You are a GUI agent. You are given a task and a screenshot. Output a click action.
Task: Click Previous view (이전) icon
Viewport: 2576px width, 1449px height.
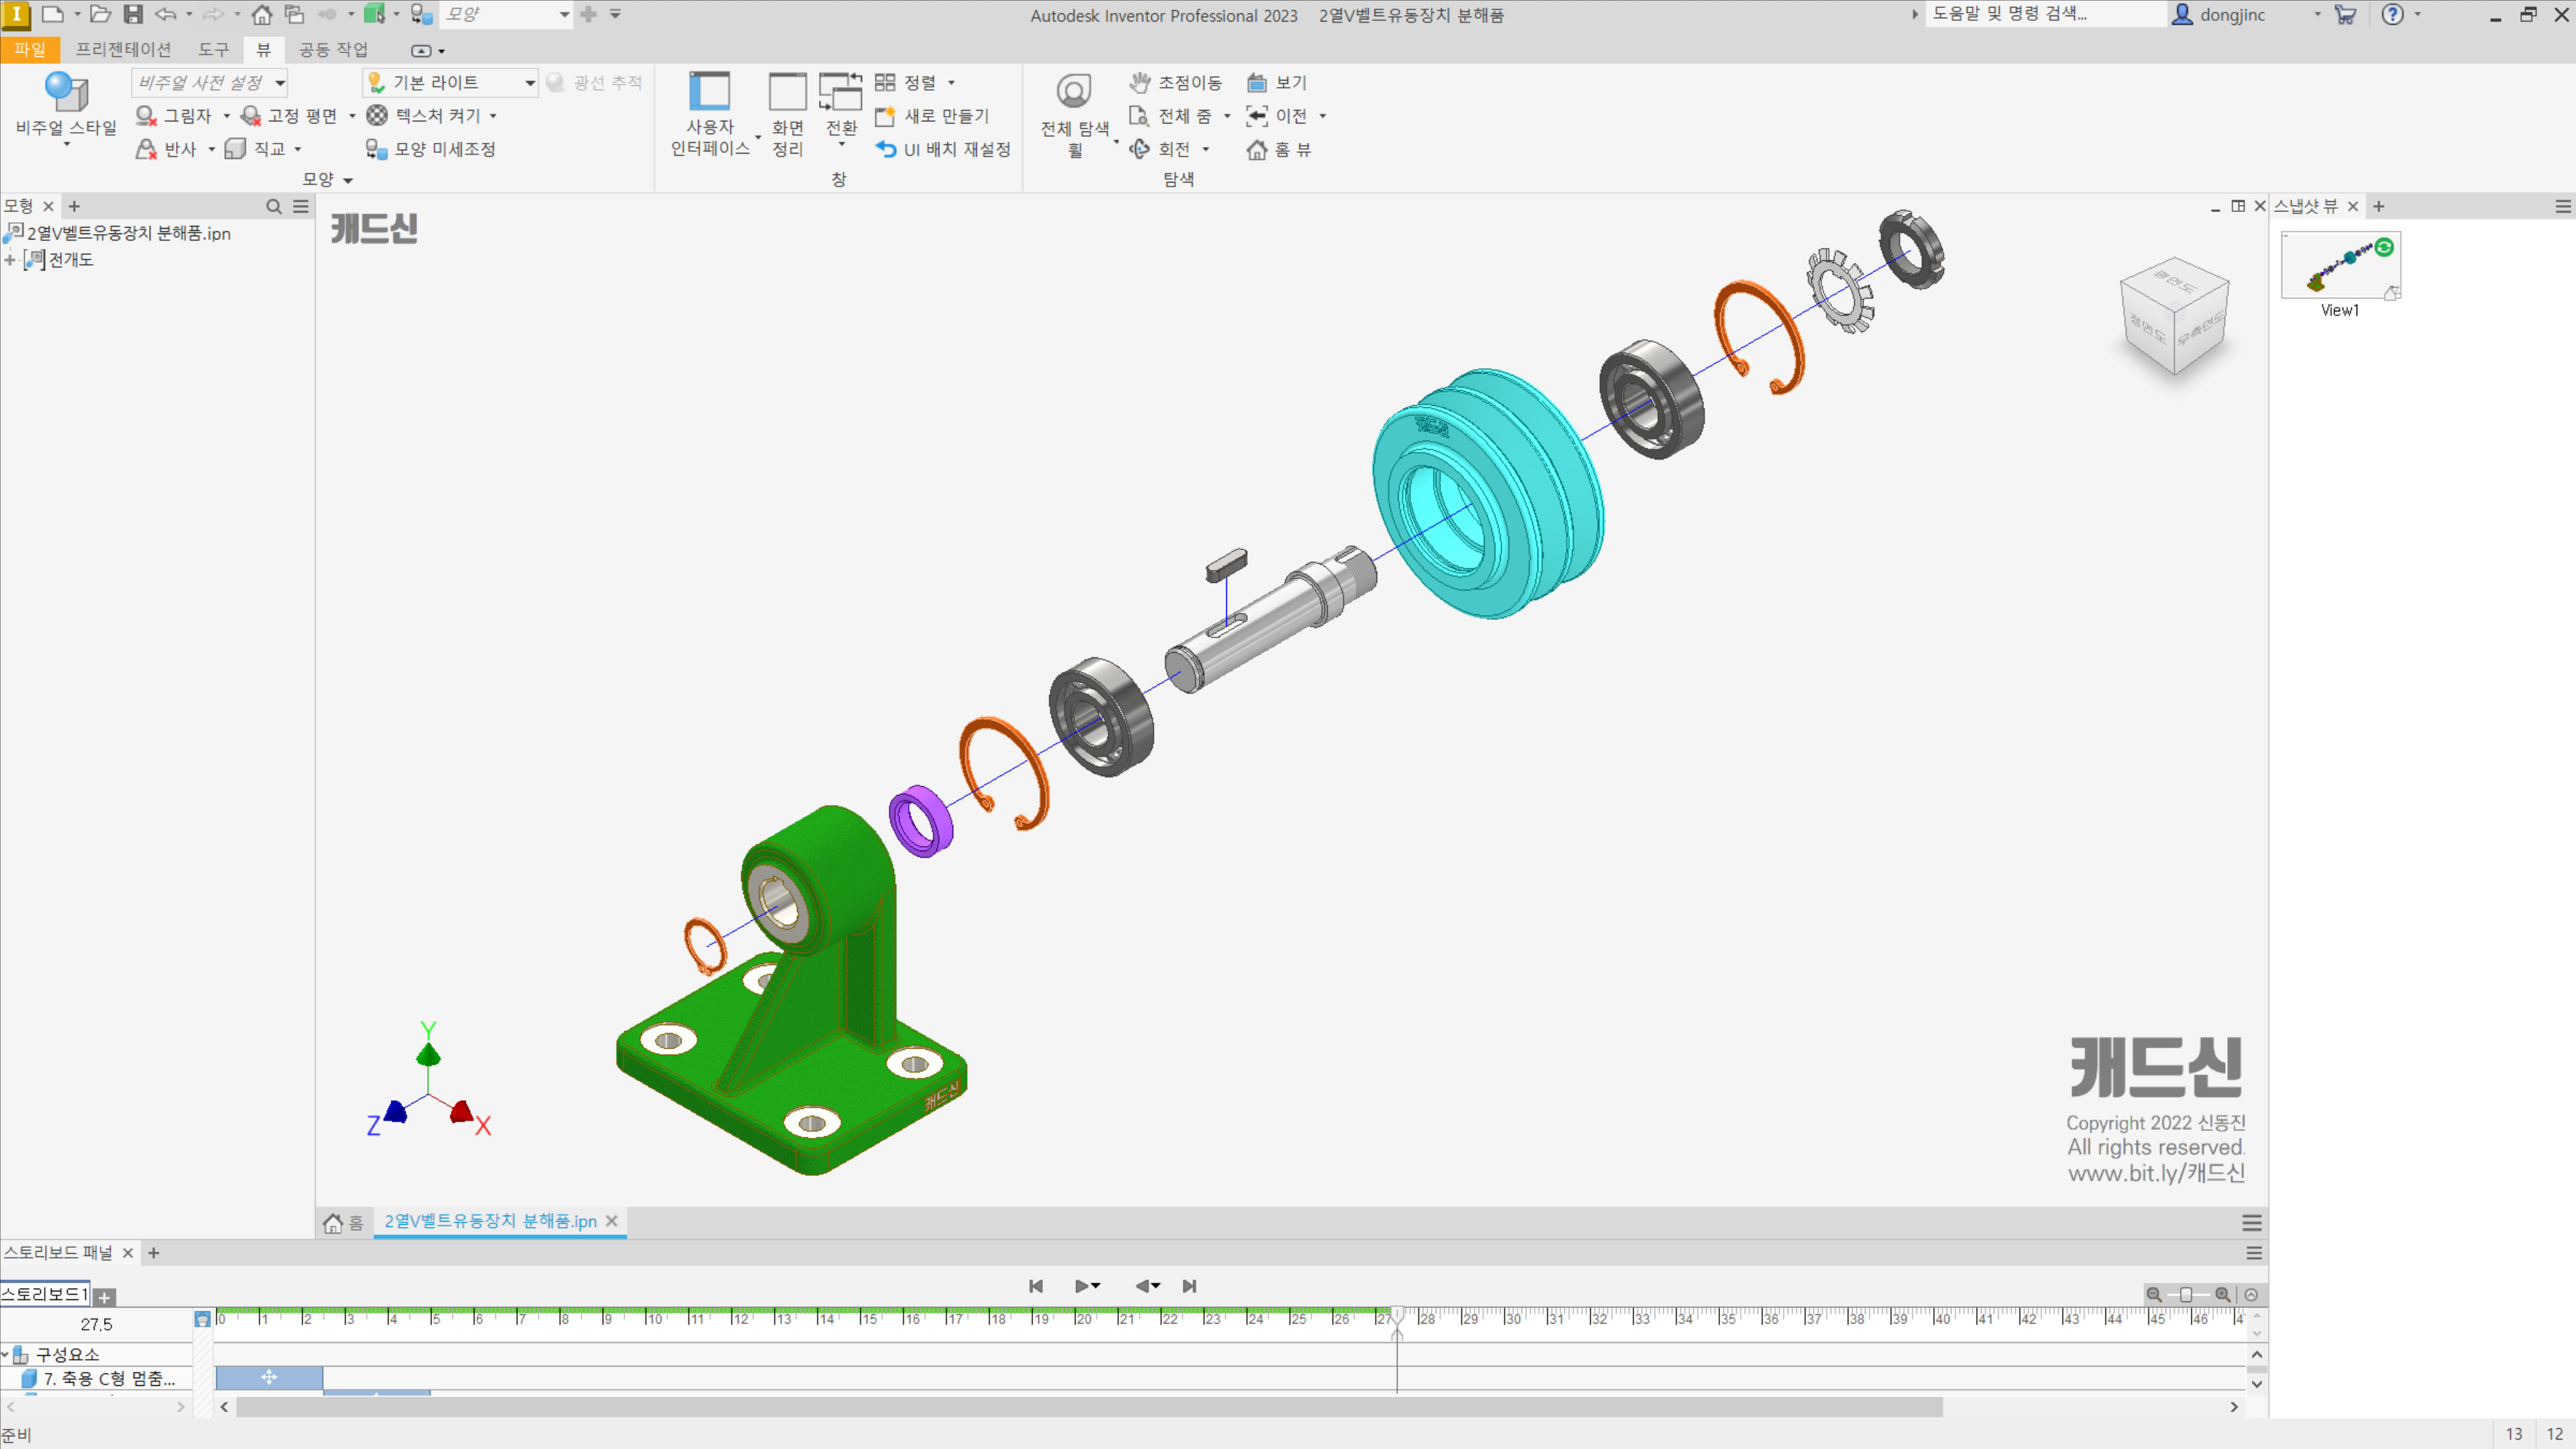click(1257, 116)
